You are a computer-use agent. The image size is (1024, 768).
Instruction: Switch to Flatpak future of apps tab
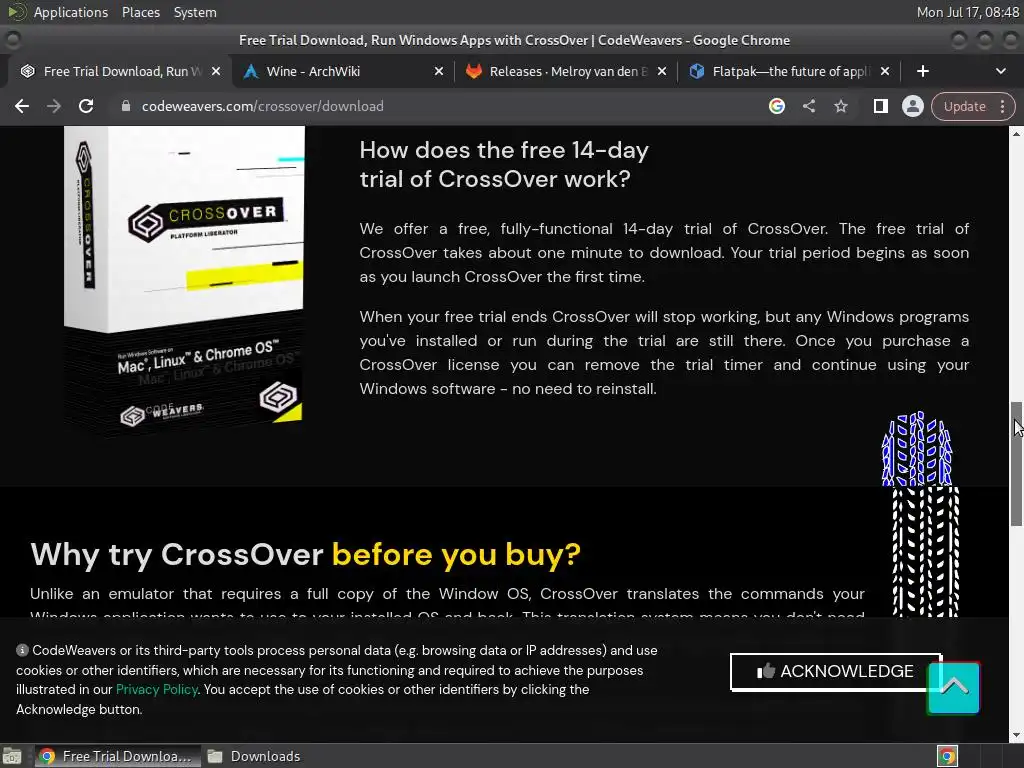788,71
